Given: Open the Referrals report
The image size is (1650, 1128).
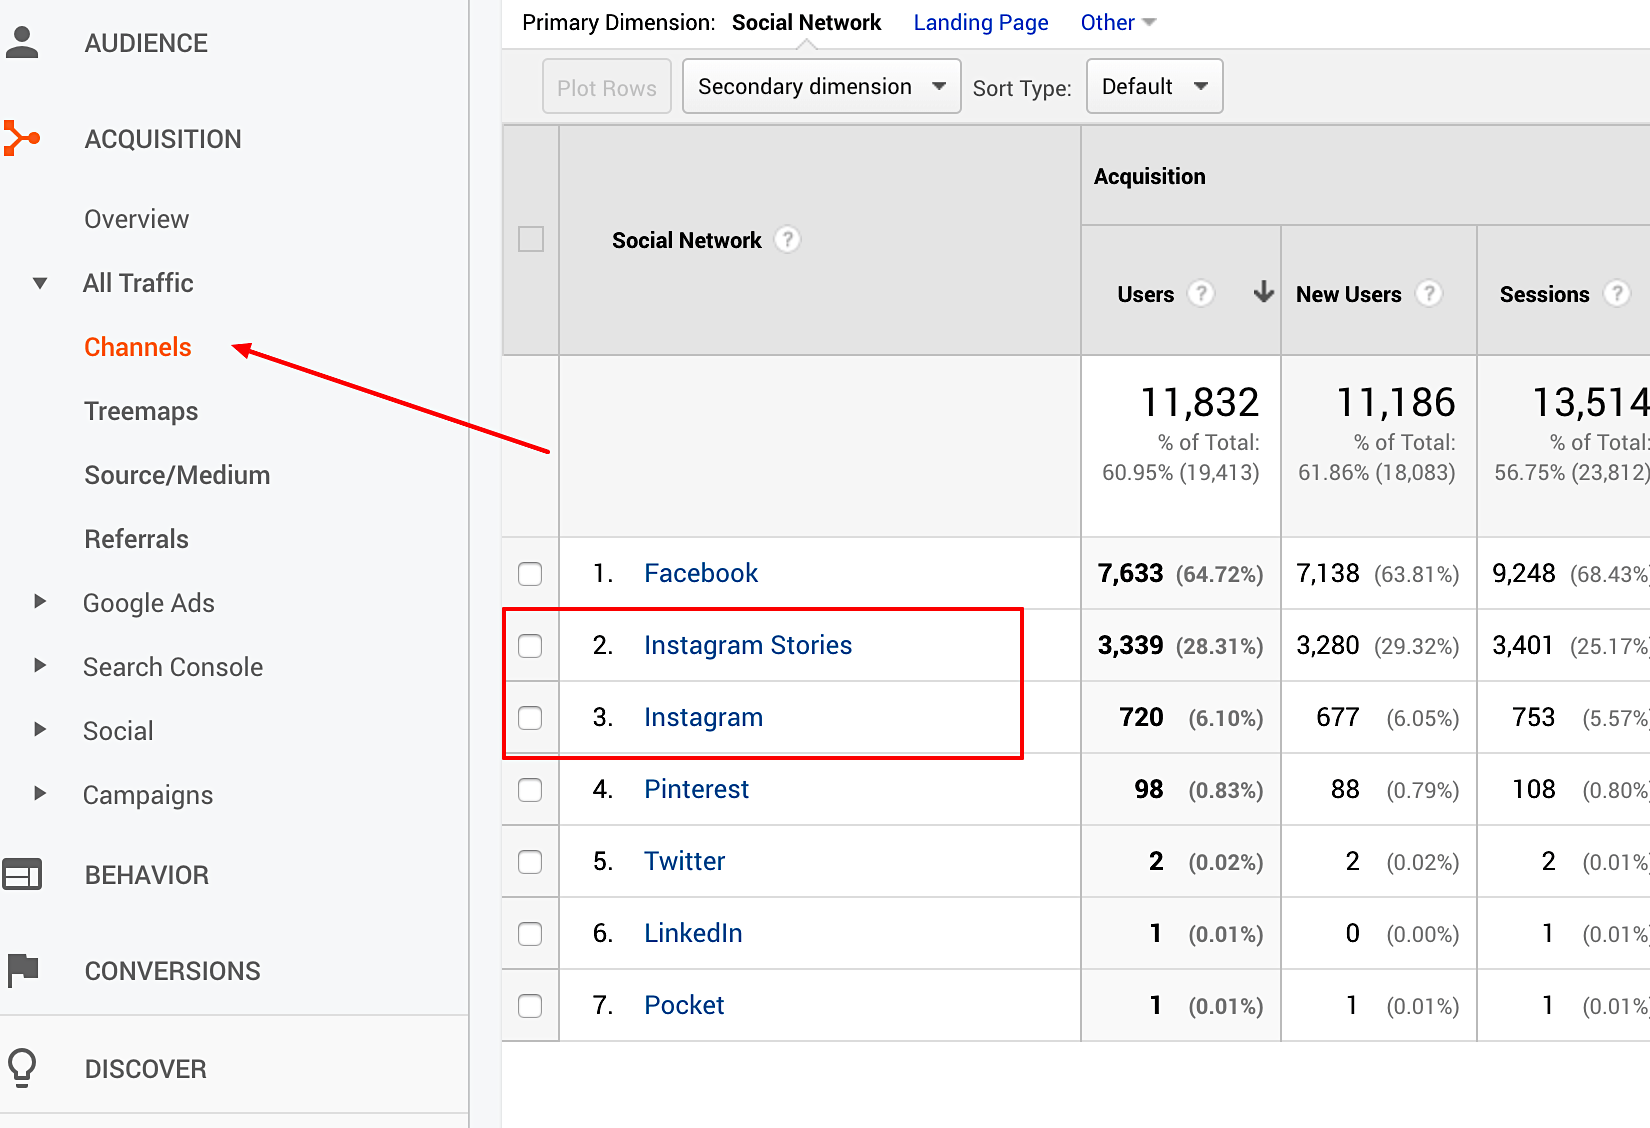Looking at the screenshot, I should click(x=136, y=539).
